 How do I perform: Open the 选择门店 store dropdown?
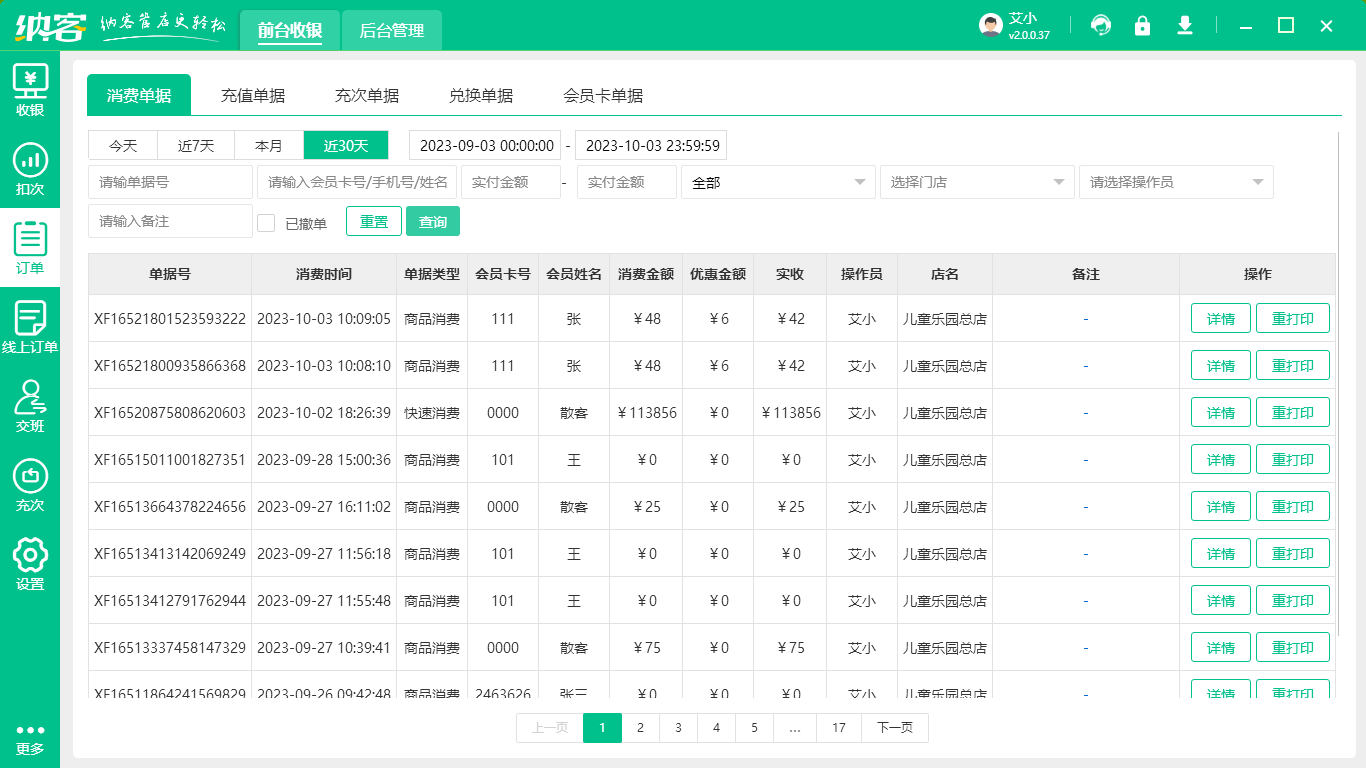click(977, 182)
